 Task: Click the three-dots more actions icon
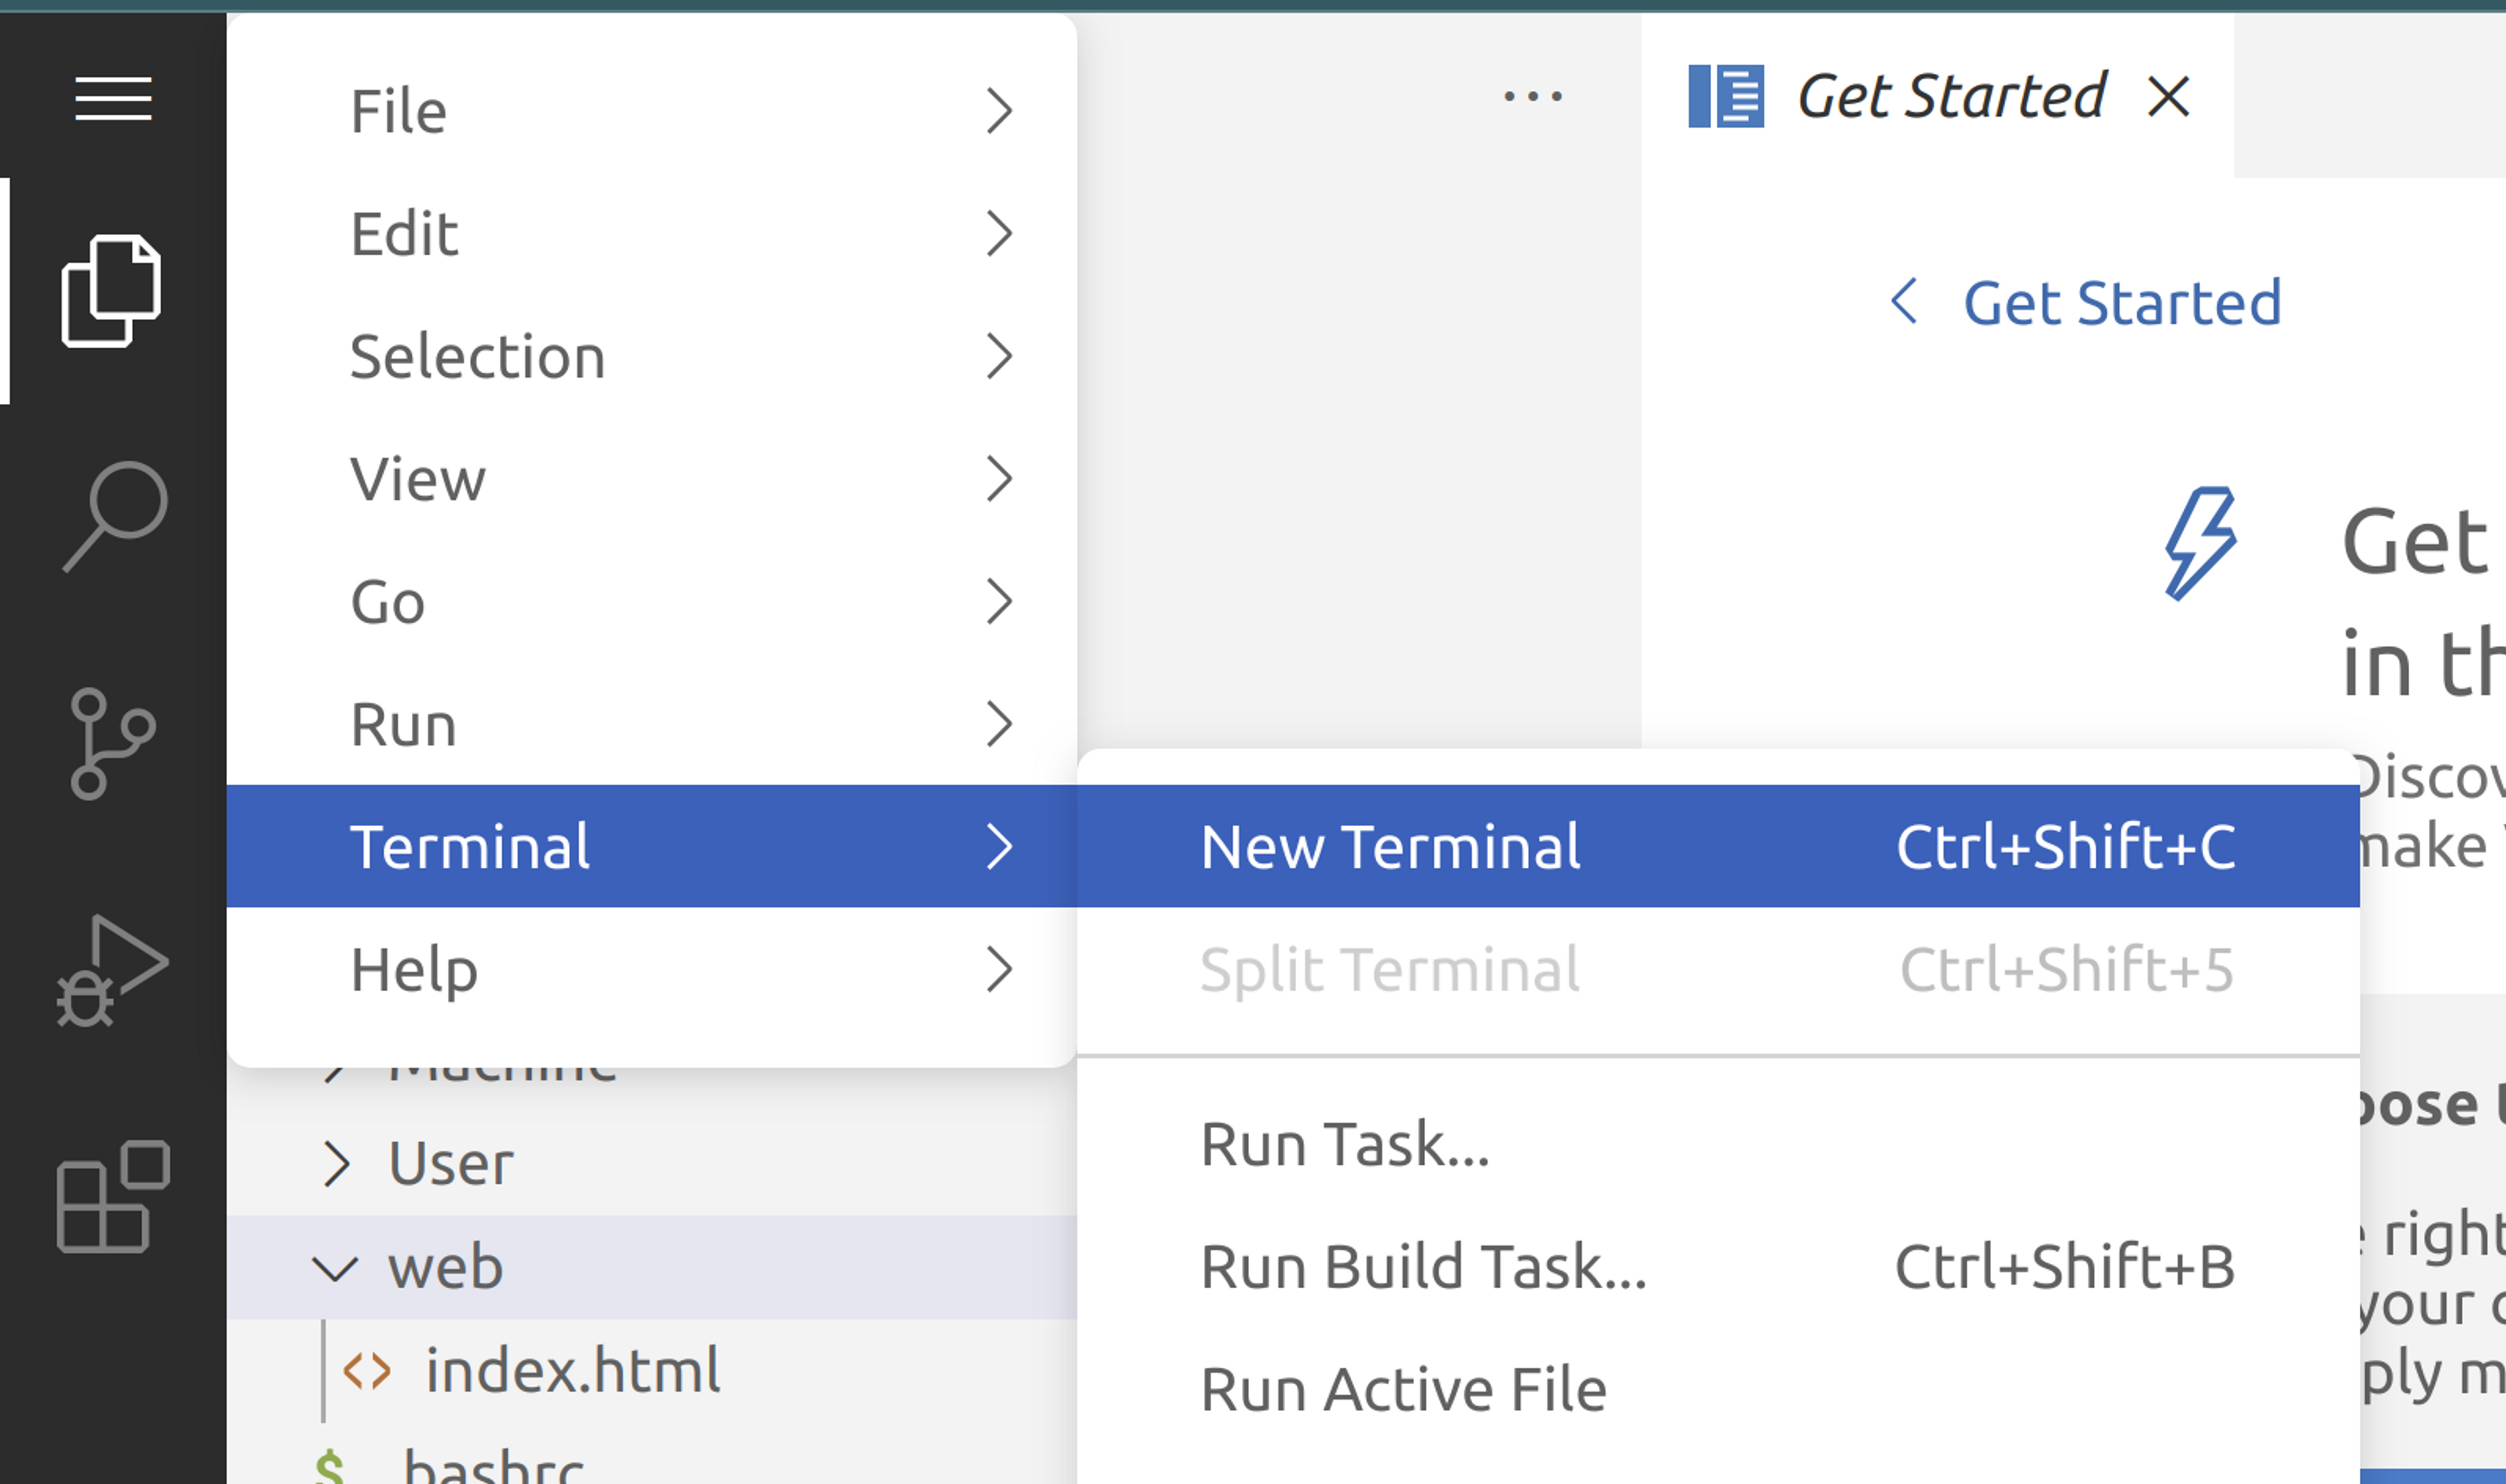pyautogui.click(x=1532, y=97)
